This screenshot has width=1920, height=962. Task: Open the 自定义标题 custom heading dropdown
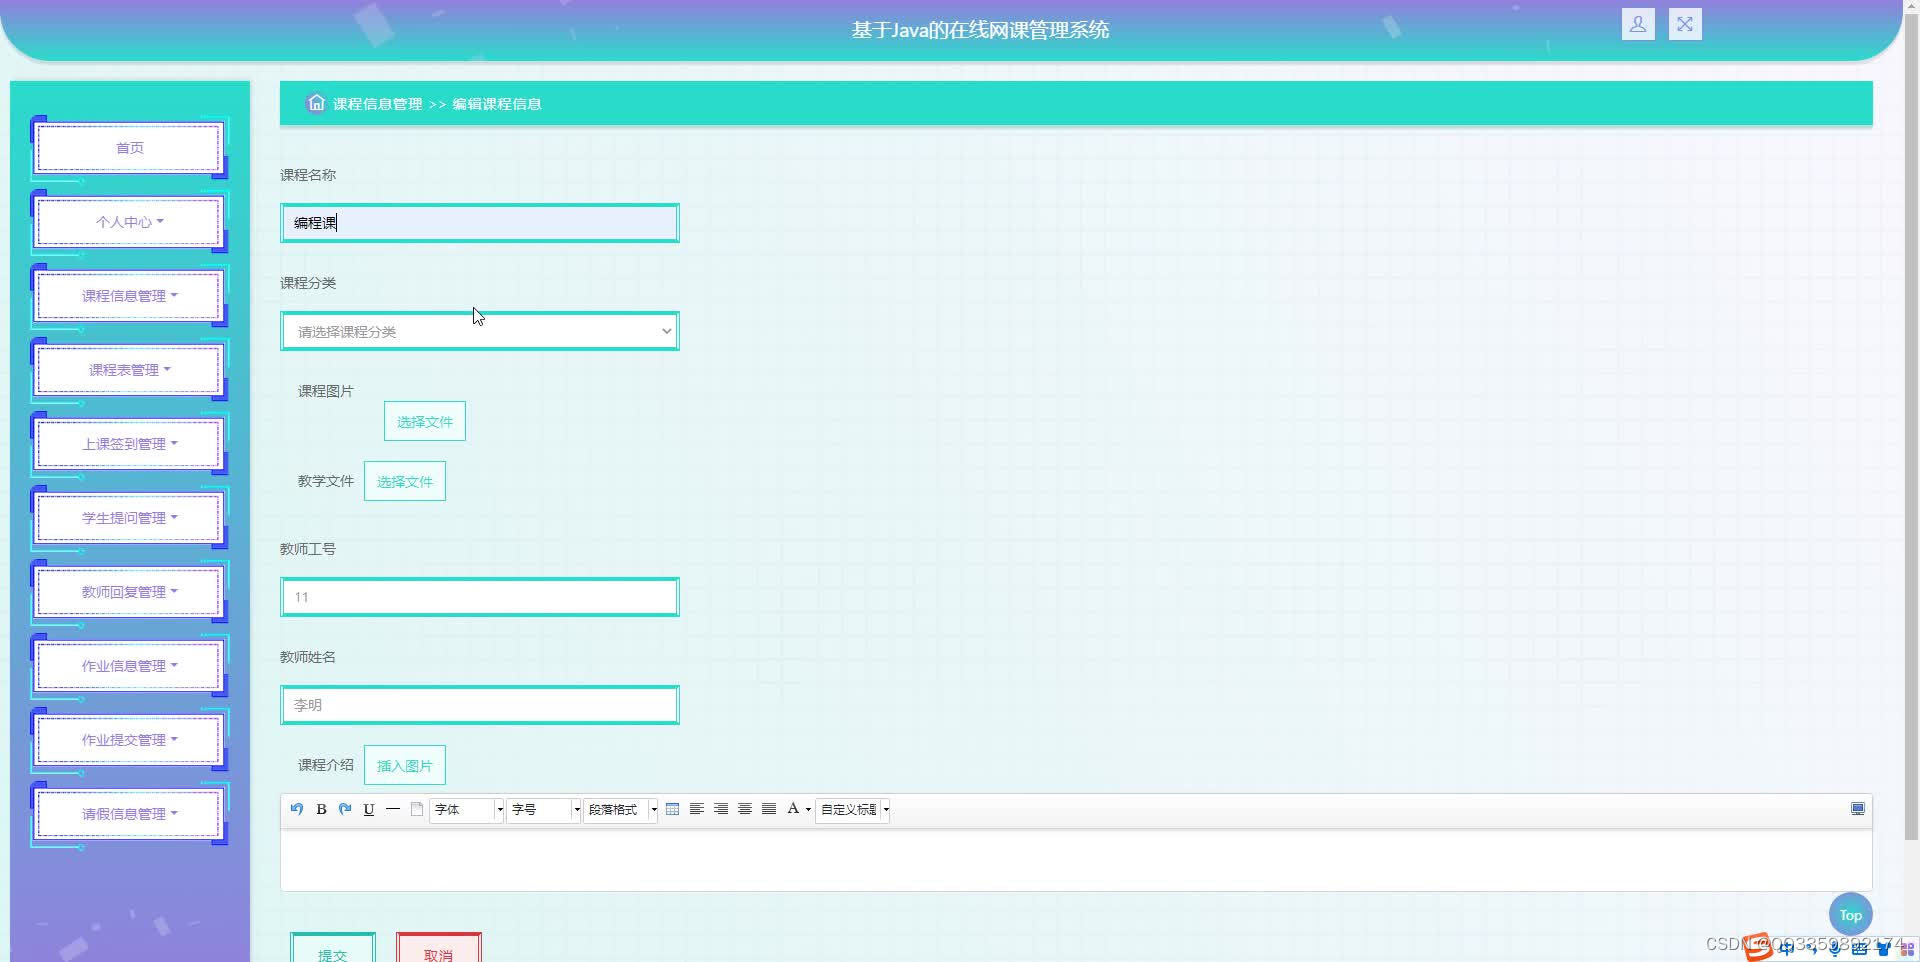pos(853,809)
